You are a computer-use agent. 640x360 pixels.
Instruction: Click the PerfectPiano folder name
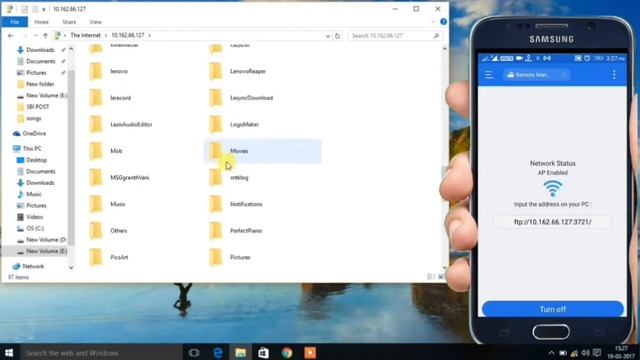coord(246,231)
